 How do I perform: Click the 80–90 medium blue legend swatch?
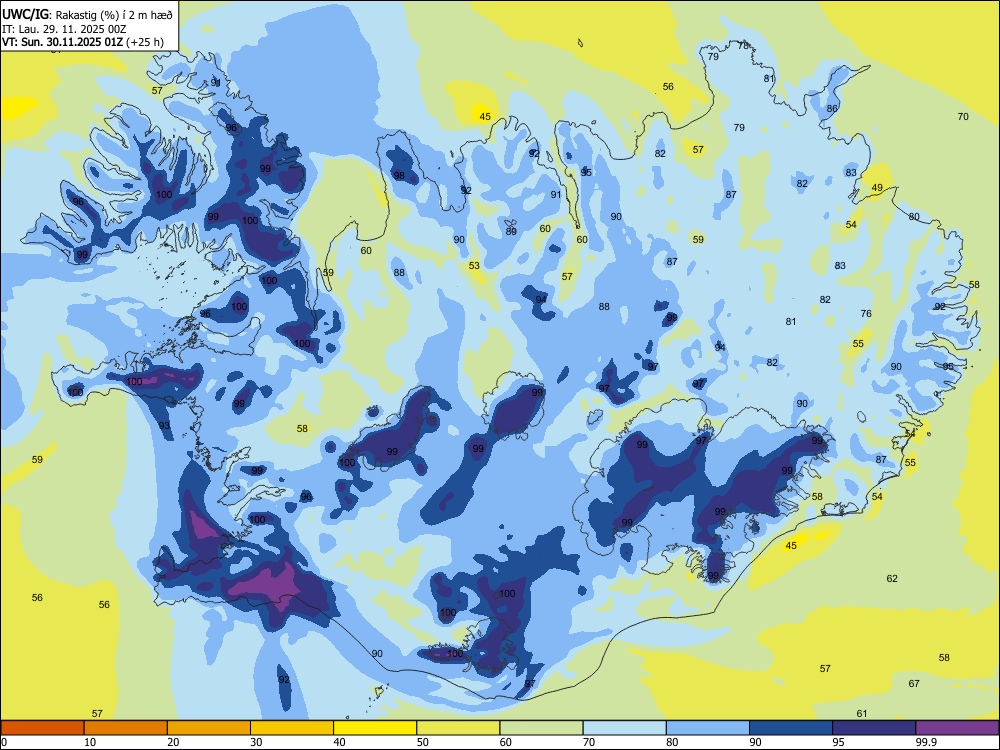pyautogui.click(x=708, y=728)
